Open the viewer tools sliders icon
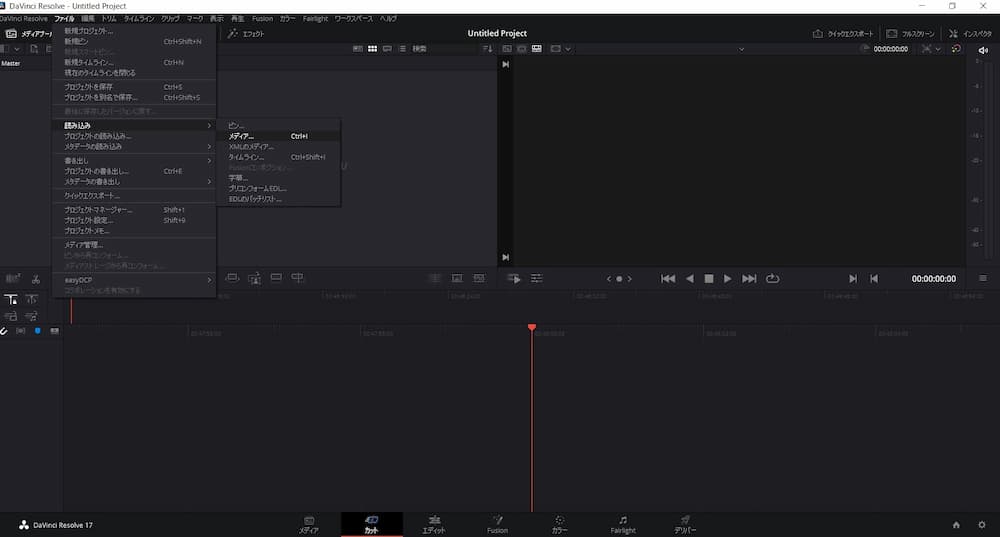Screen dimensions: 1000x537 click(x=536, y=278)
